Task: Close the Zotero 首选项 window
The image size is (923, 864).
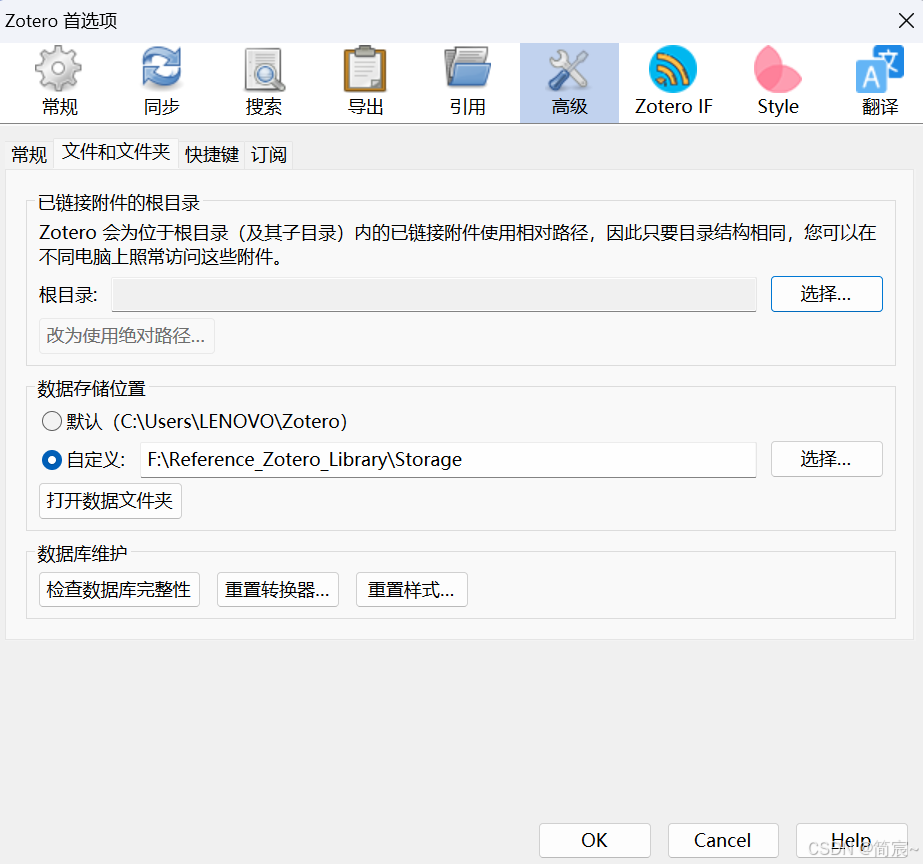Action: tap(906, 21)
